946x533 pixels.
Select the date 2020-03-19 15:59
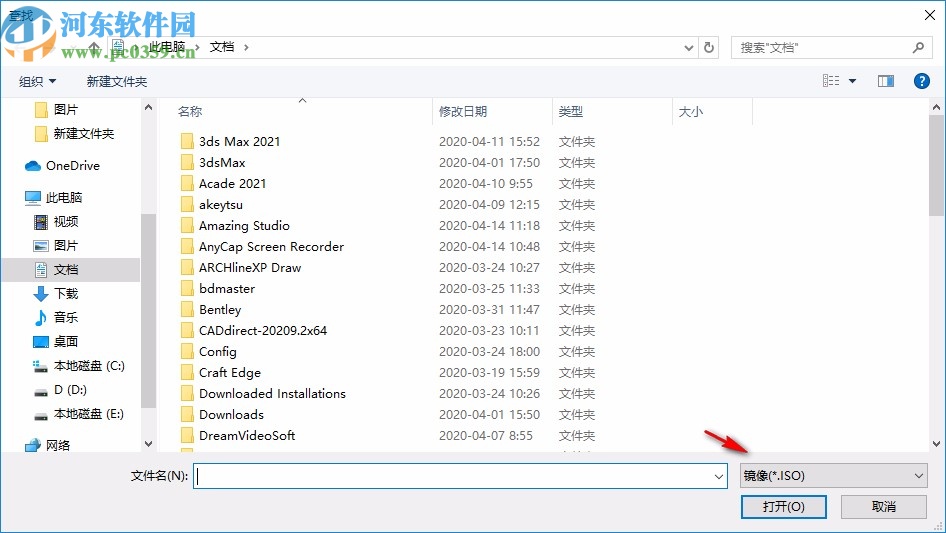tap(489, 372)
